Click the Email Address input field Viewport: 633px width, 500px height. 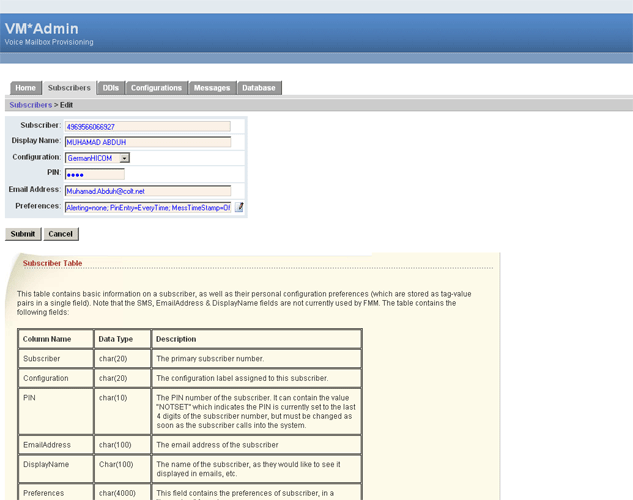coord(147,190)
